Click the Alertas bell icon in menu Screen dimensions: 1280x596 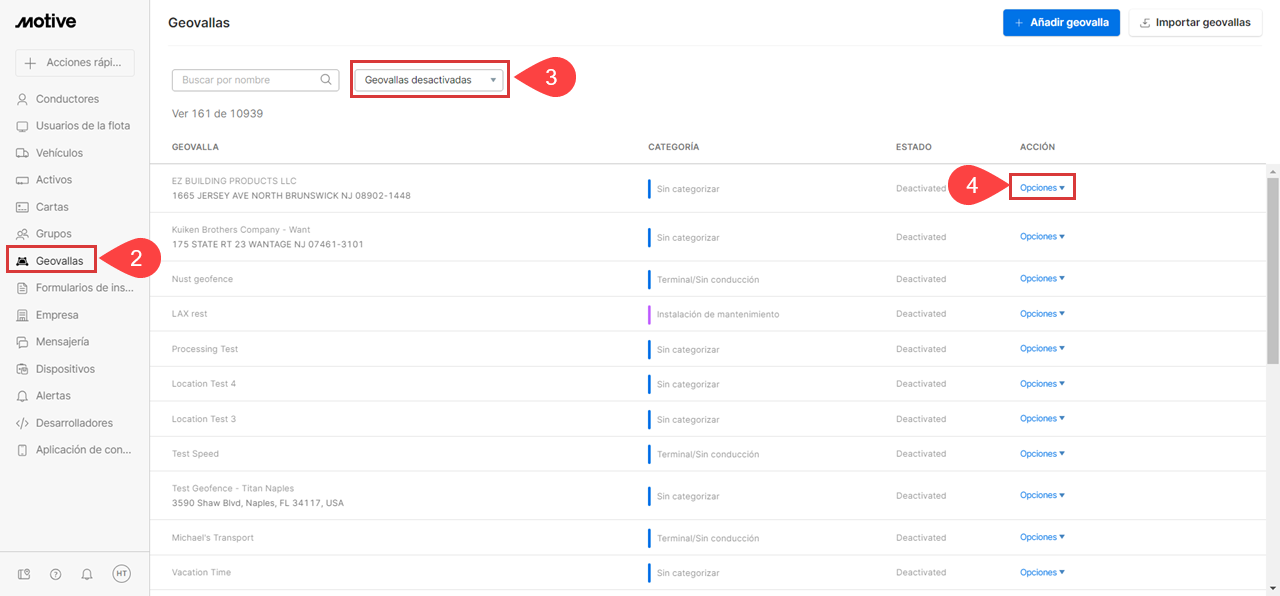tap(22, 396)
